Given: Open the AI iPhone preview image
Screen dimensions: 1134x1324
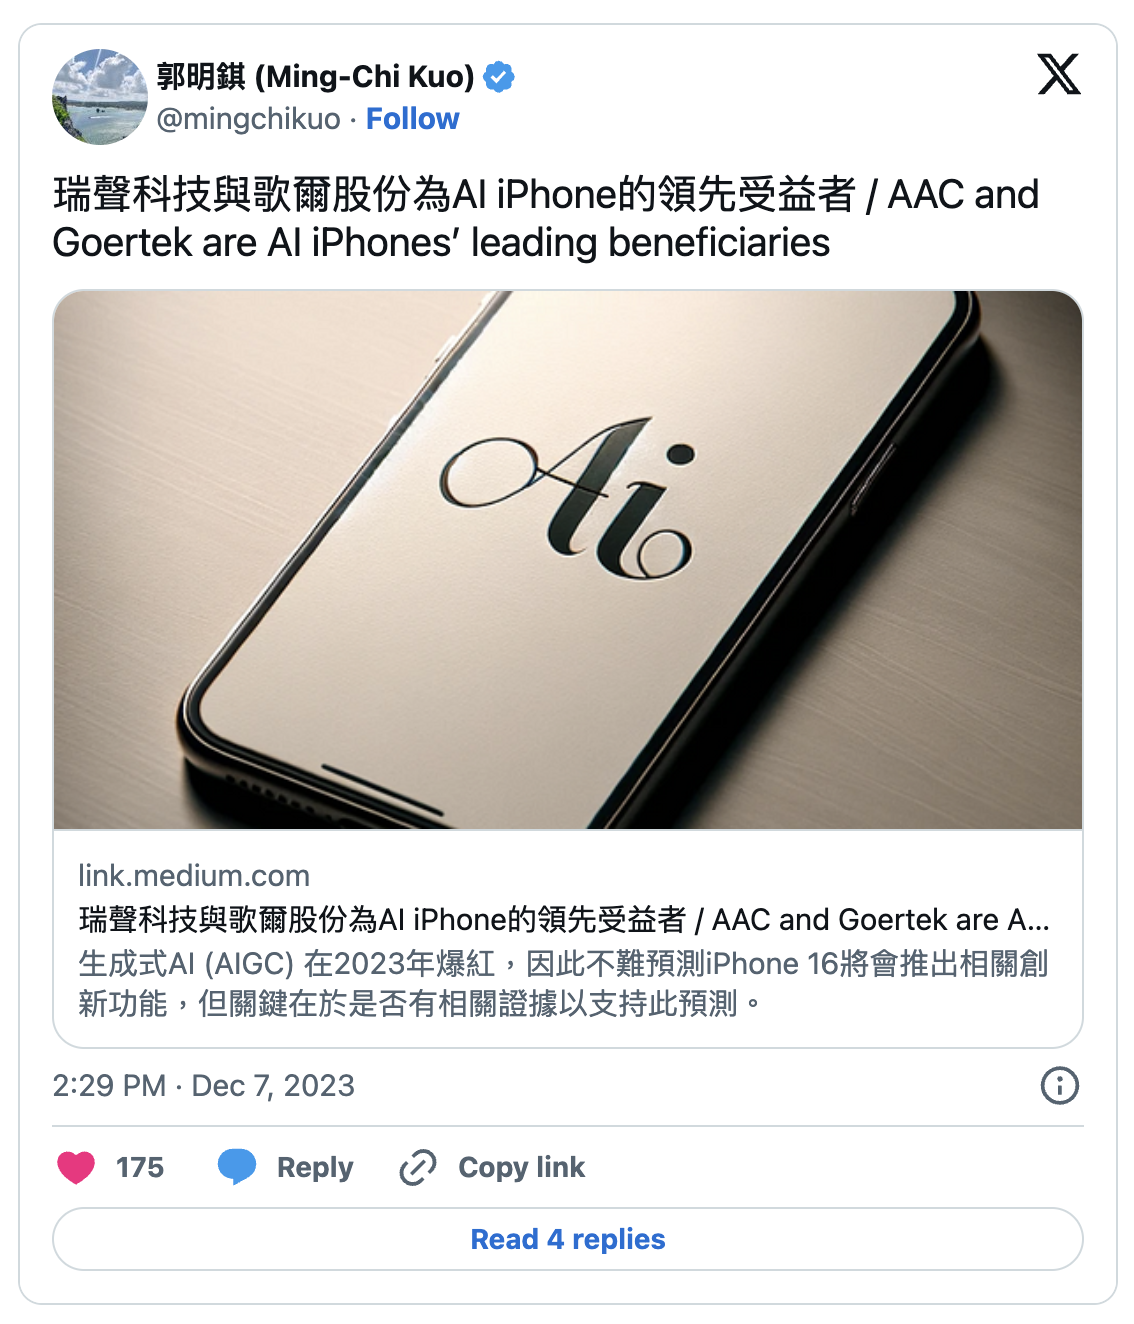Looking at the screenshot, I should [568, 560].
